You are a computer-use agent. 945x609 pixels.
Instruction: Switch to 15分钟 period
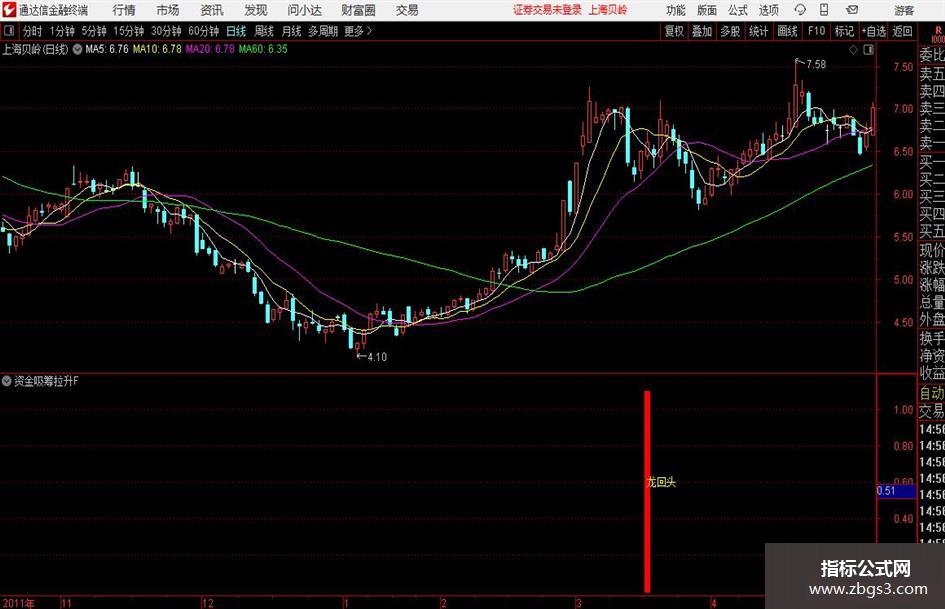point(129,31)
